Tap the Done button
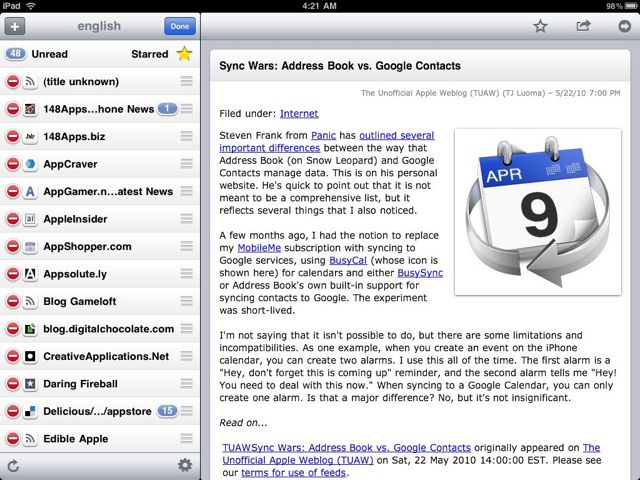Viewport: 640px width, 480px height. (x=180, y=27)
